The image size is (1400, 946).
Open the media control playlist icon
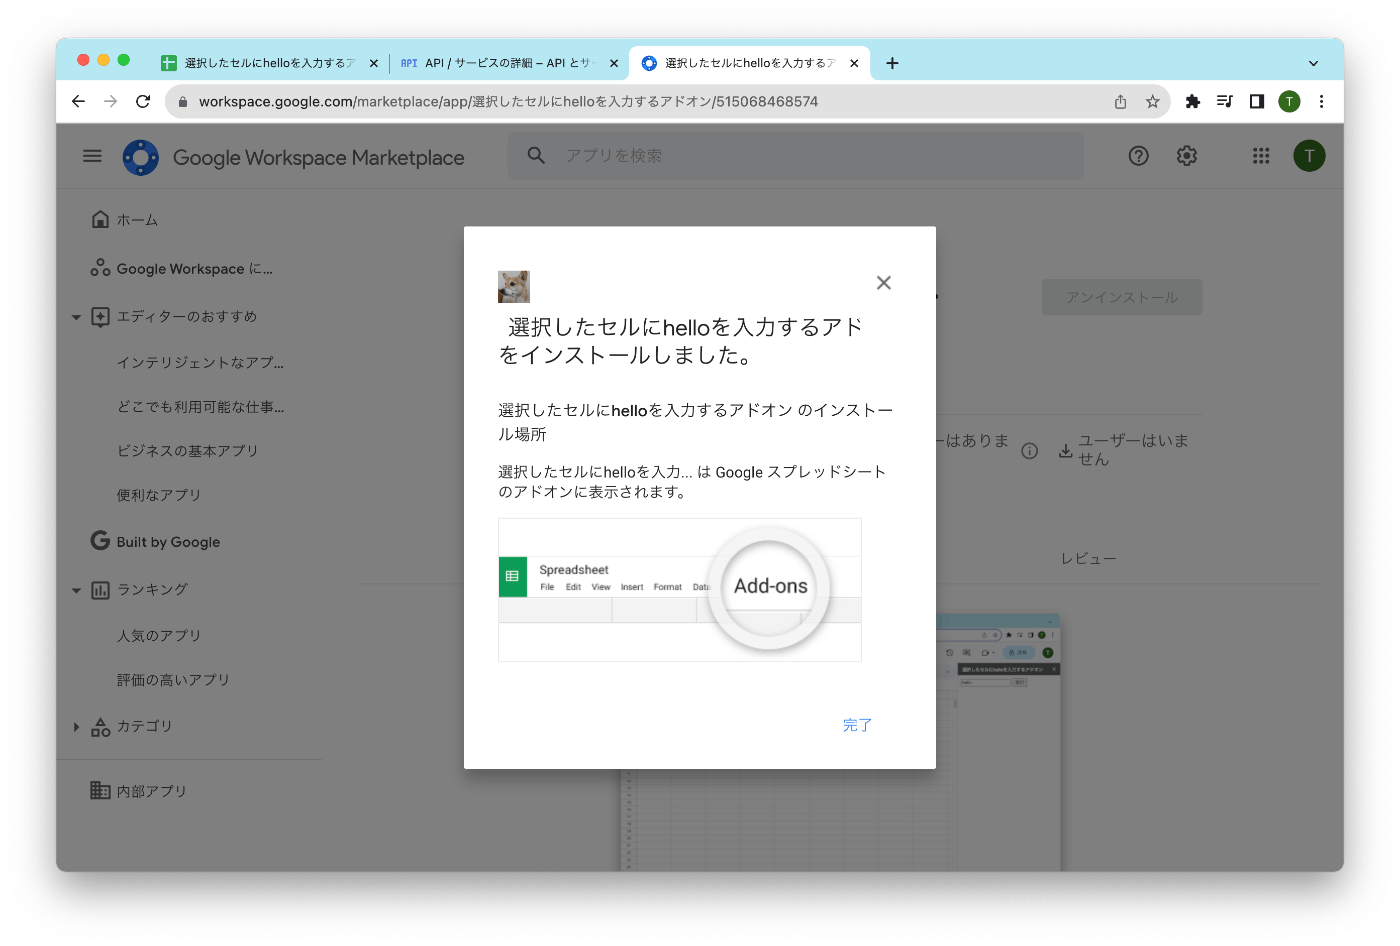pos(1224,101)
